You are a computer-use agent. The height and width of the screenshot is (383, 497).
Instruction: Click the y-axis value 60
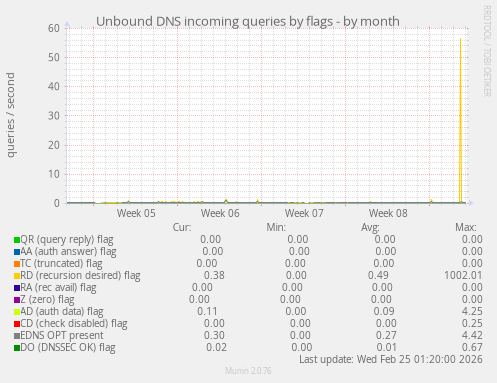tap(54, 28)
